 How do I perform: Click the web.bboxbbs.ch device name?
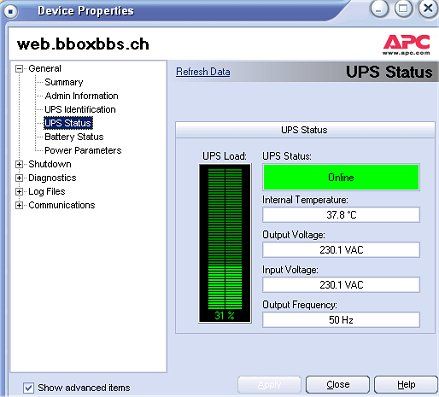pos(83,45)
